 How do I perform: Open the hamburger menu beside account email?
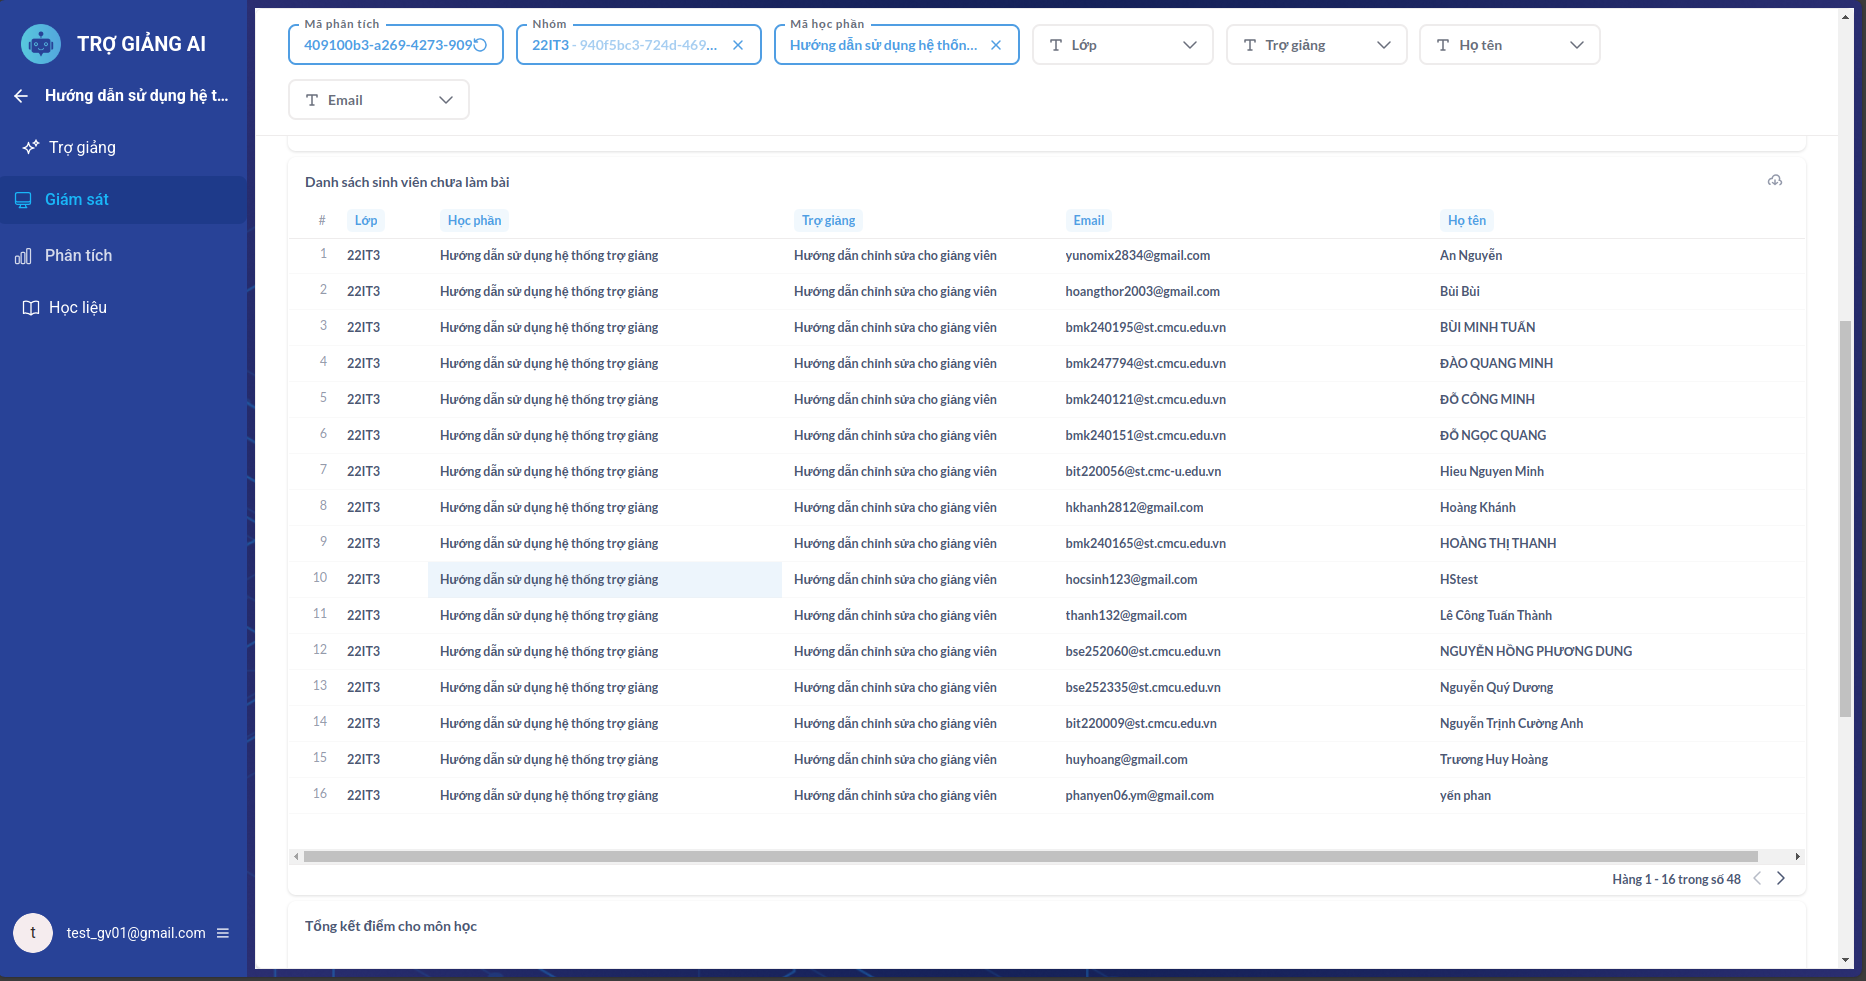(x=223, y=933)
